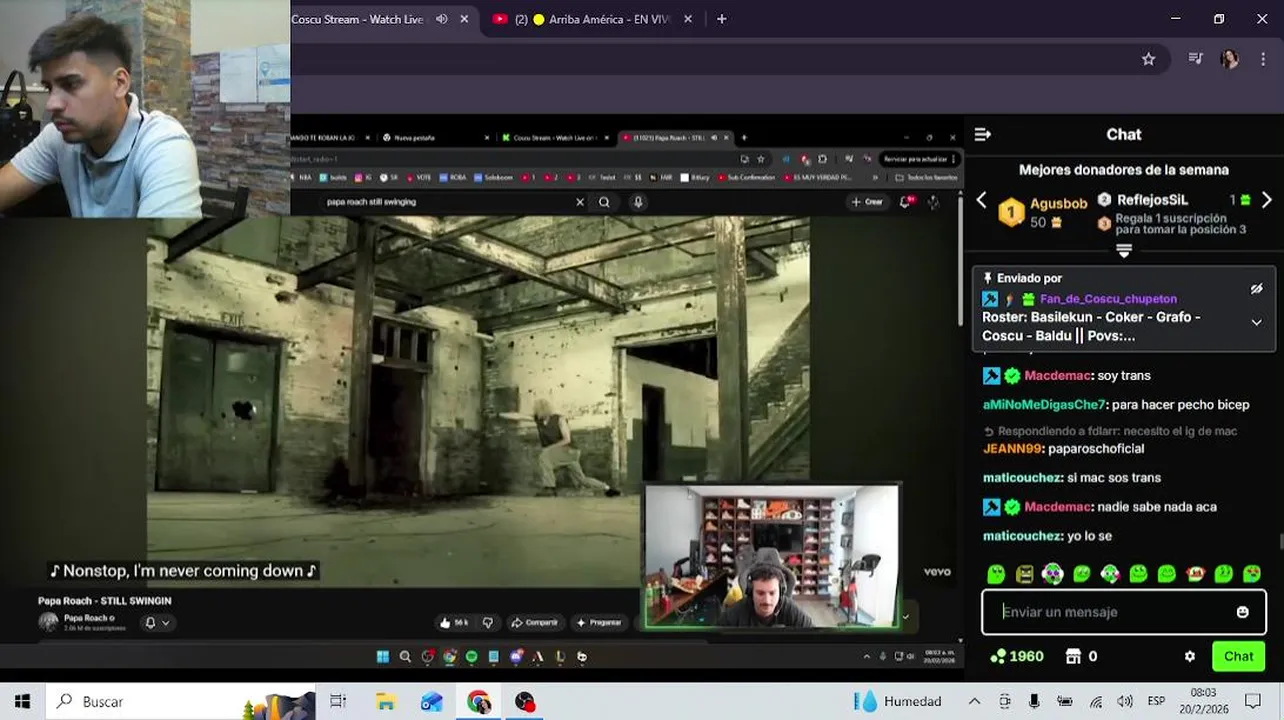Collapse the chat panel with the arrow-lines icon
Viewport: 1284px width, 720px height.
982,134
